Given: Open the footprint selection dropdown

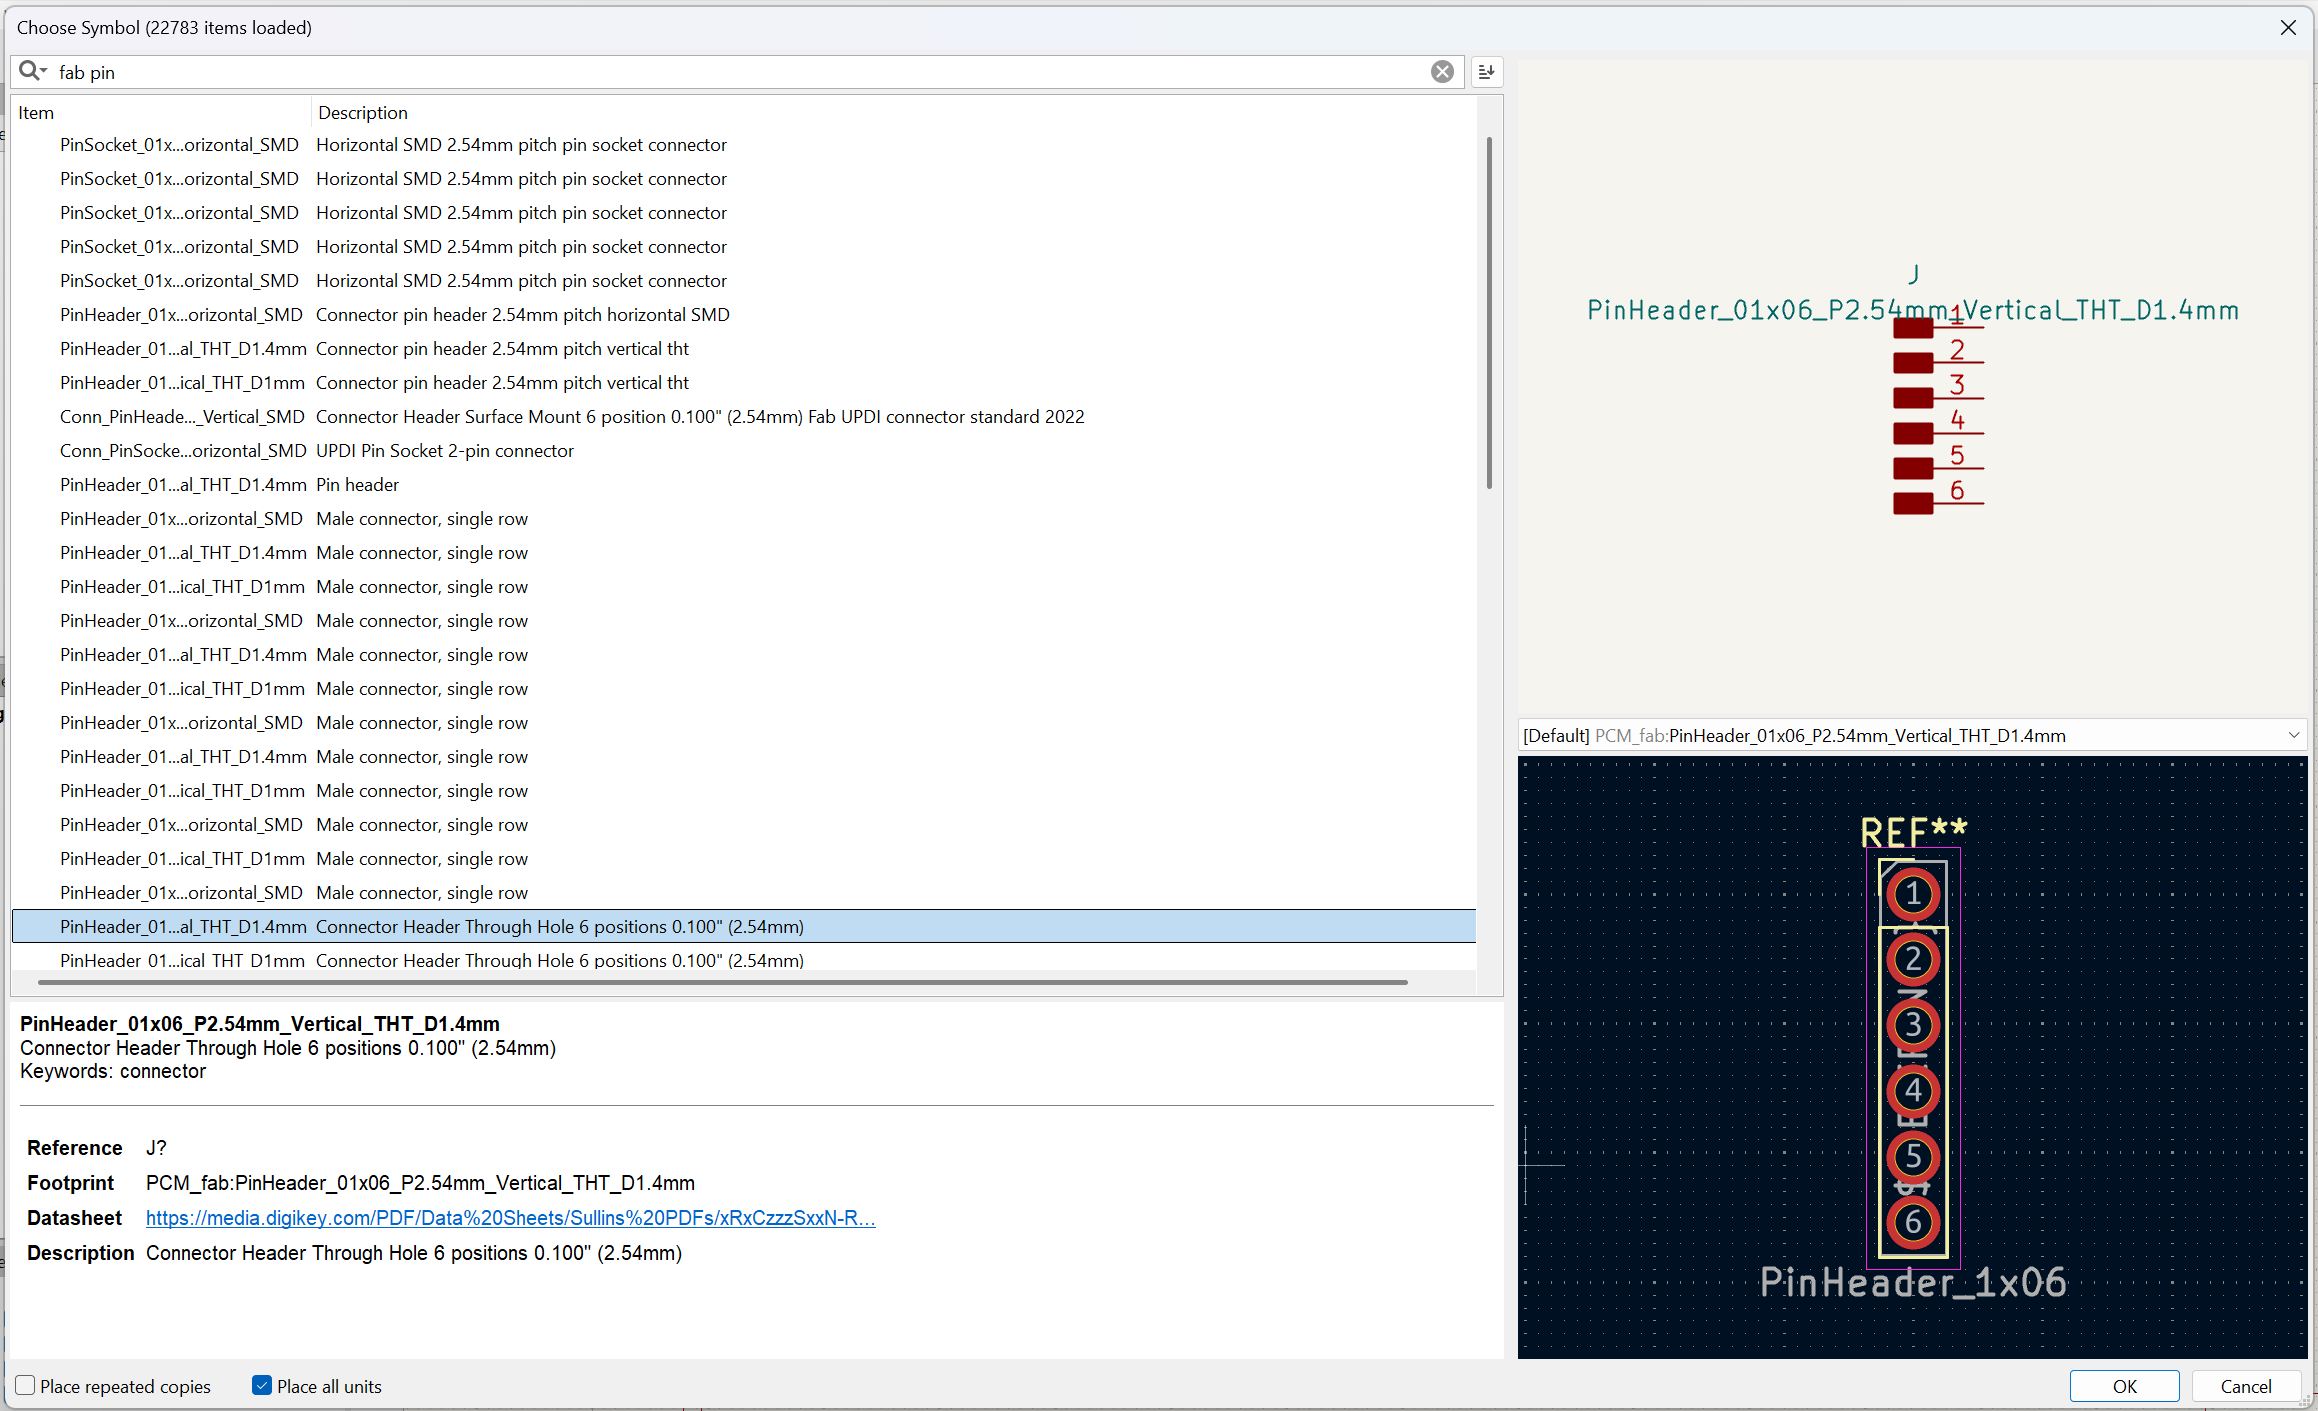Looking at the screenshot, I should click(x=2293, y=736).
